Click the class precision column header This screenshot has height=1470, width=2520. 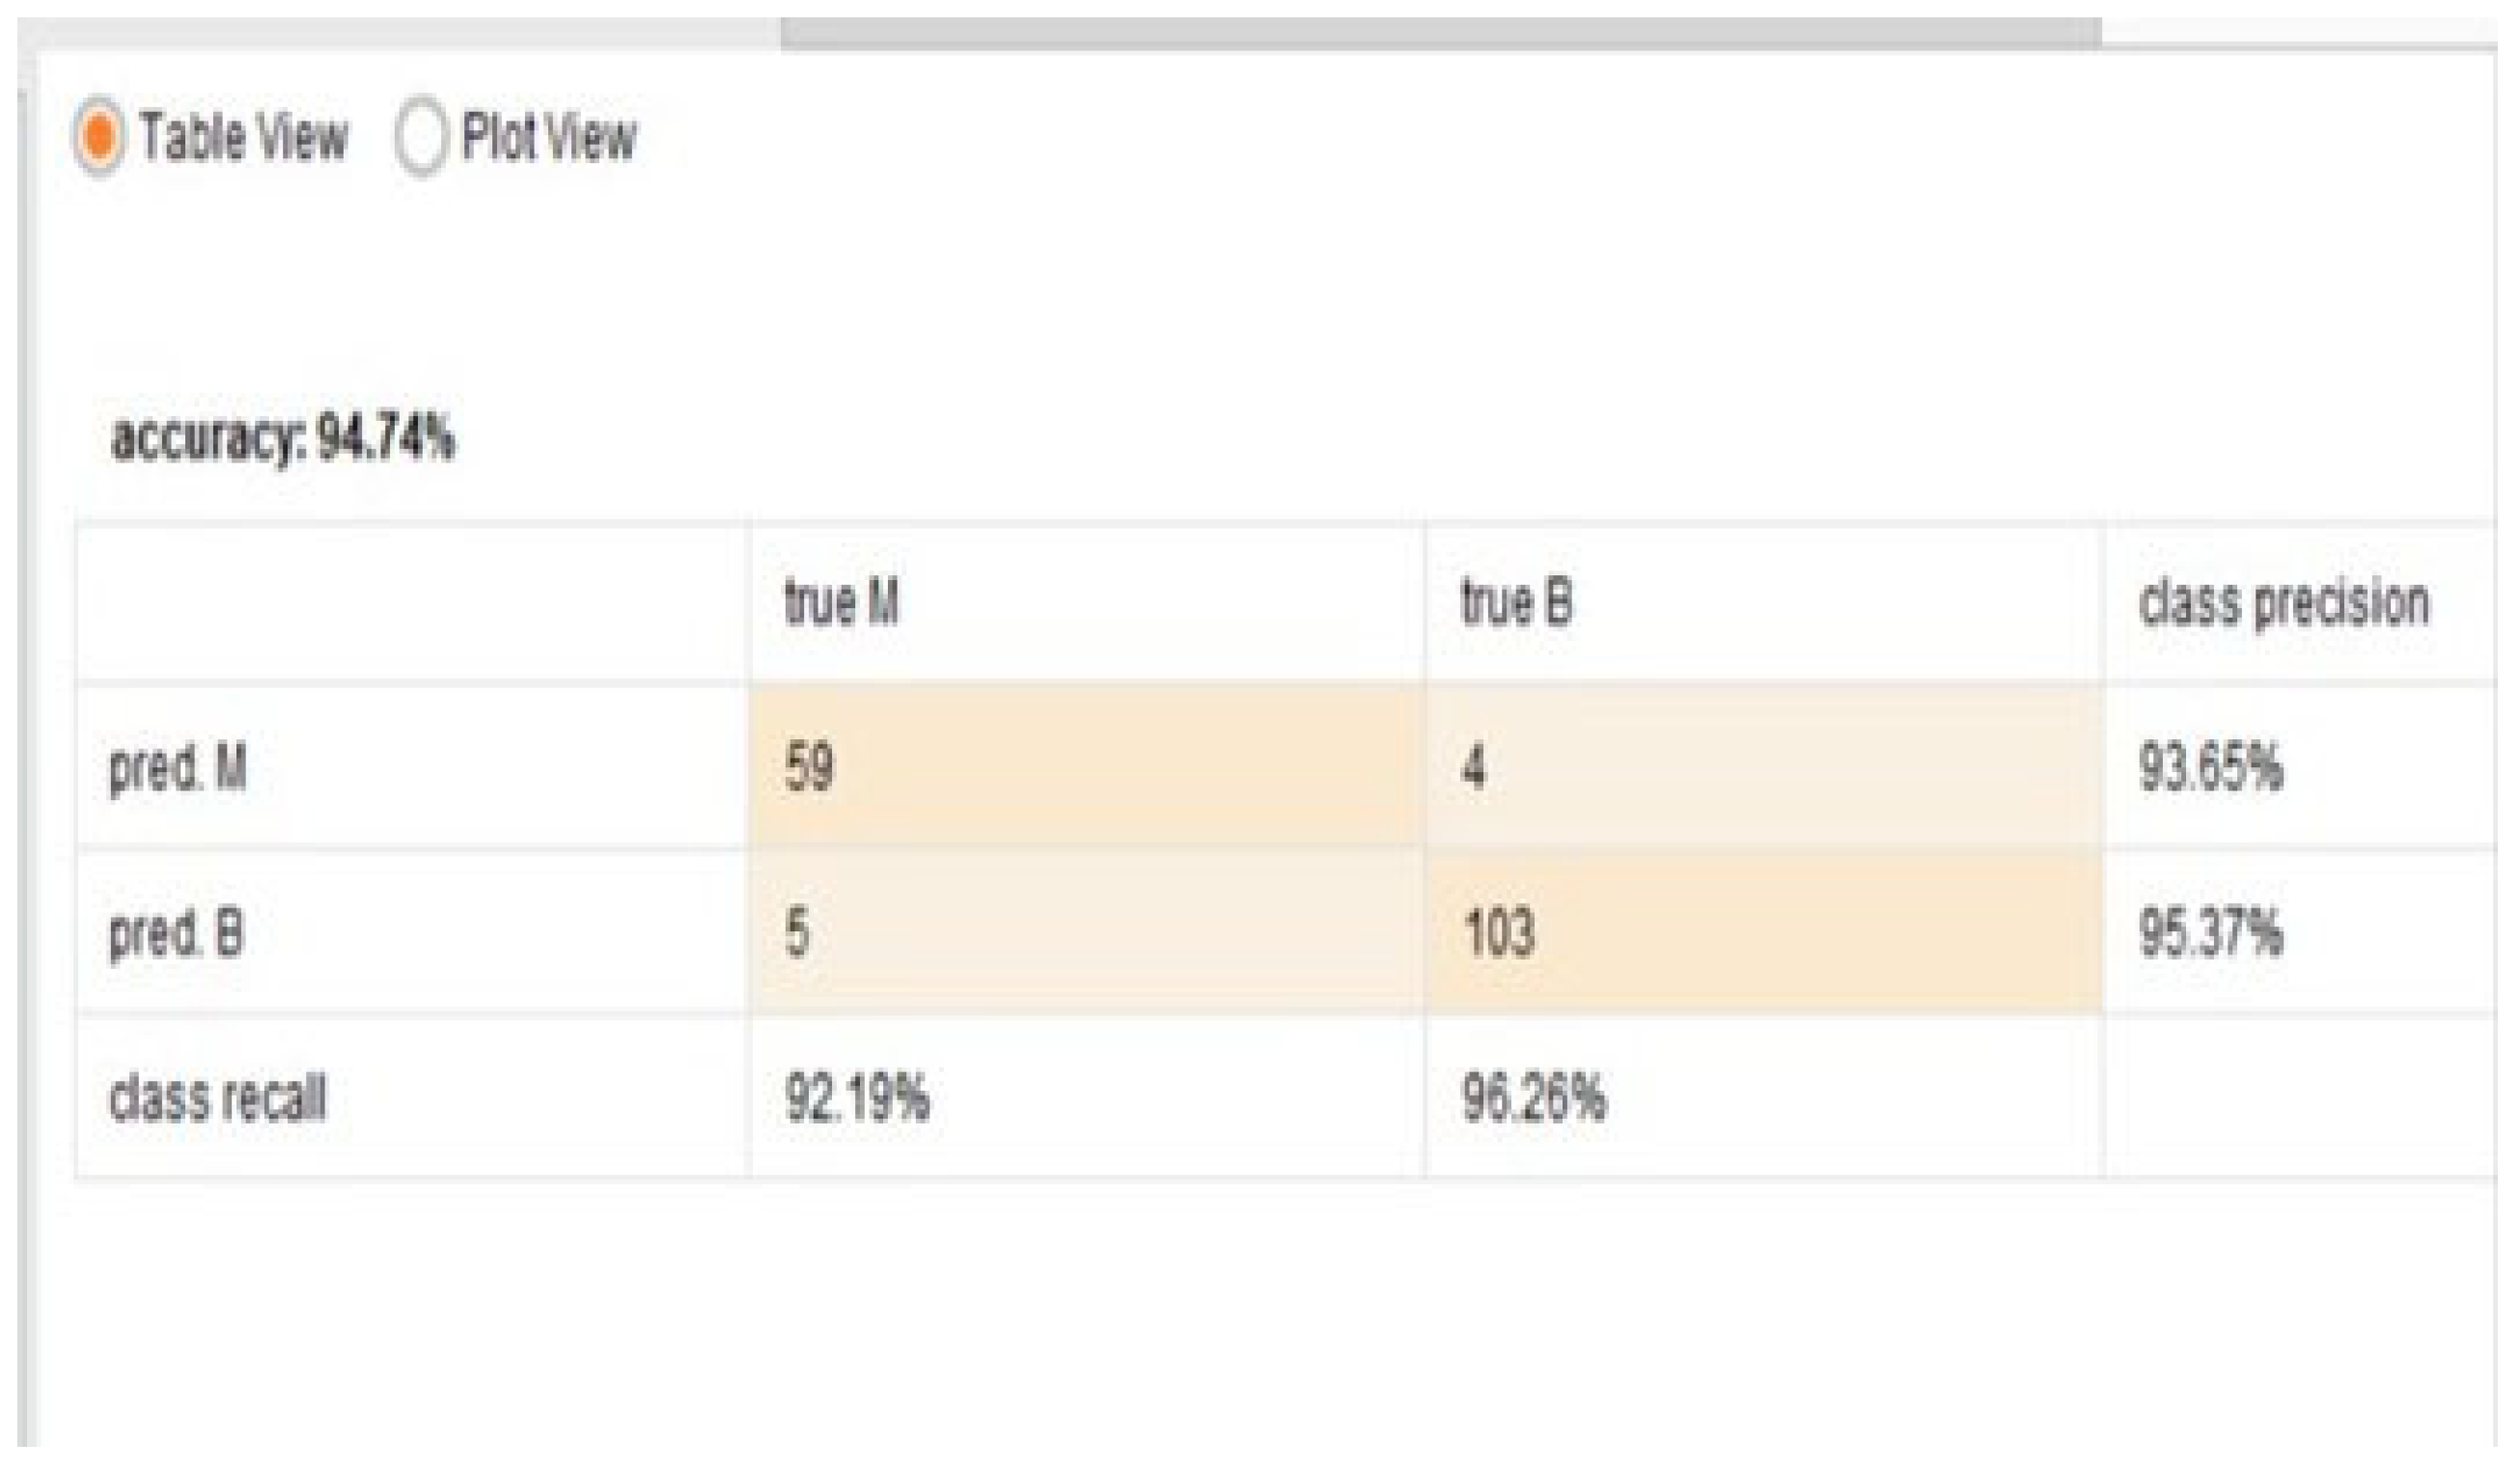2284,603
